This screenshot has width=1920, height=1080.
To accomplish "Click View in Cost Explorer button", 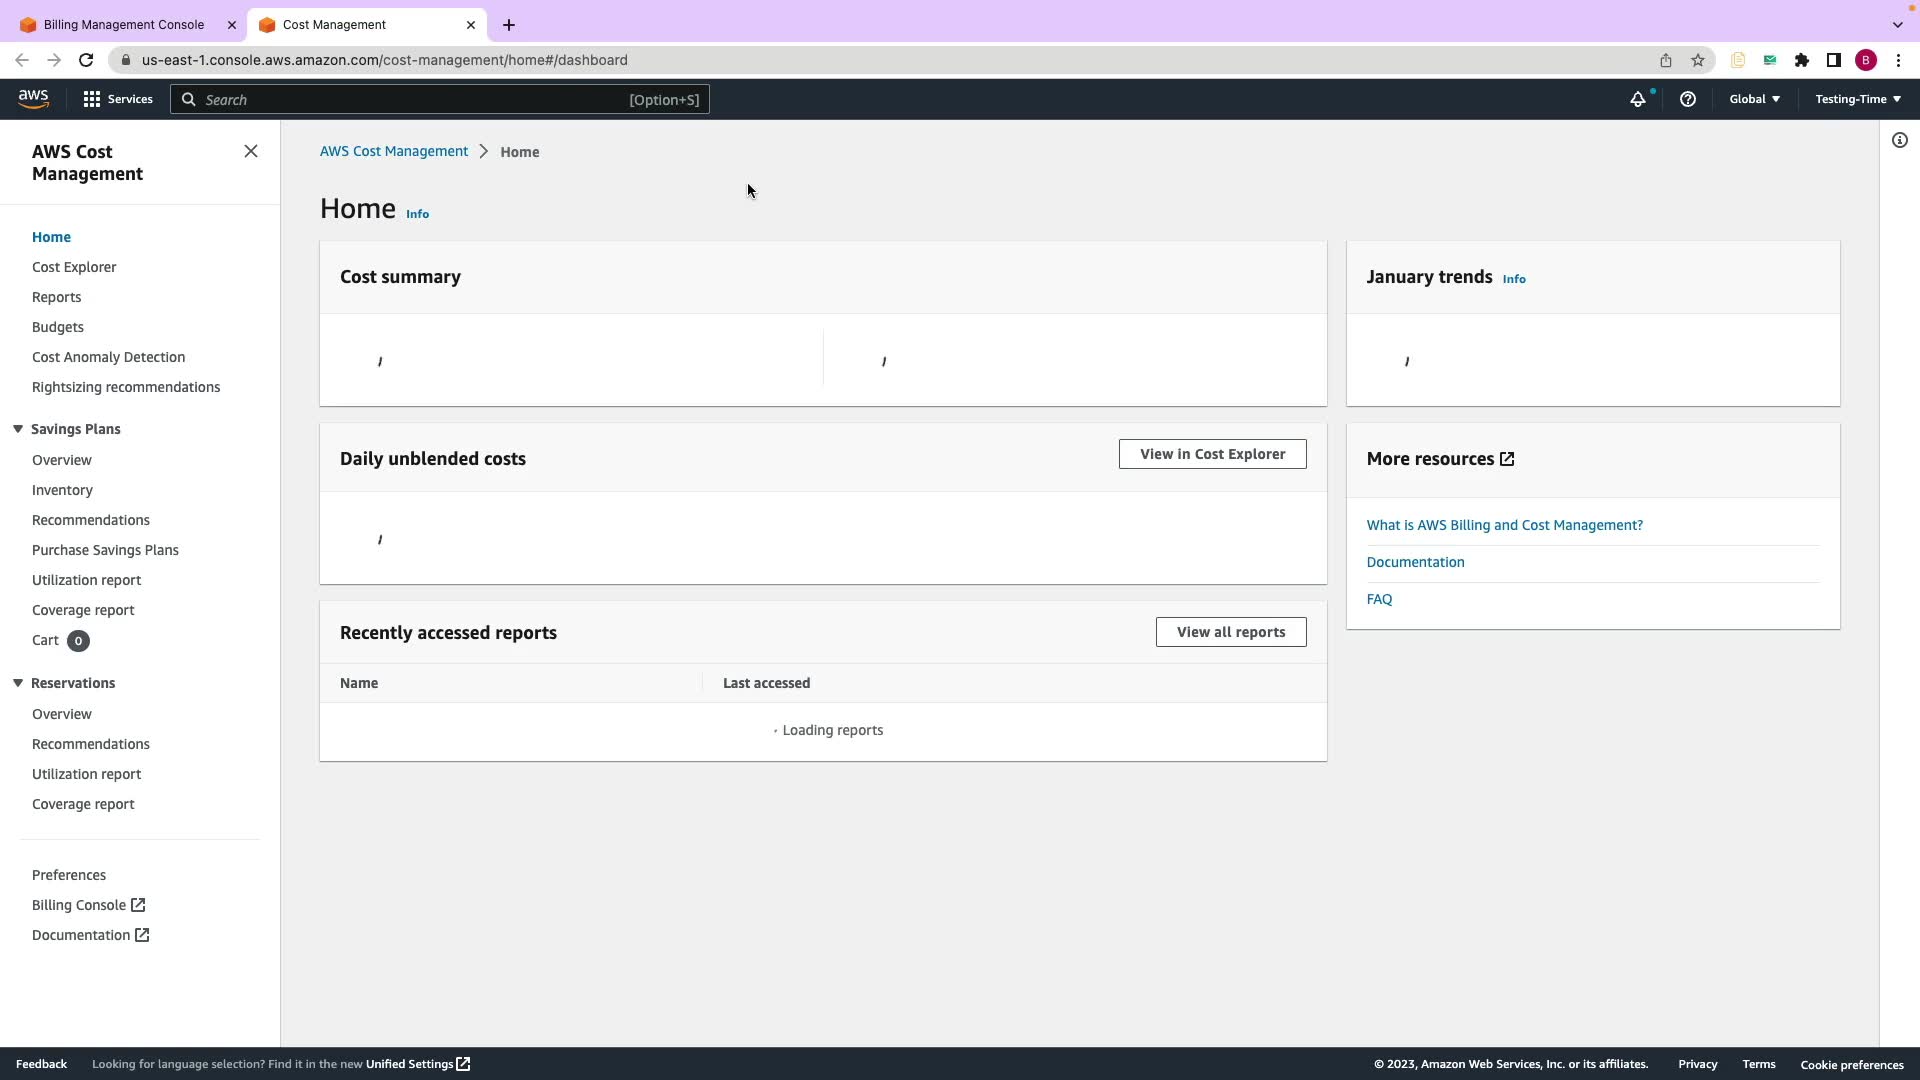I will pos(1212,454).
